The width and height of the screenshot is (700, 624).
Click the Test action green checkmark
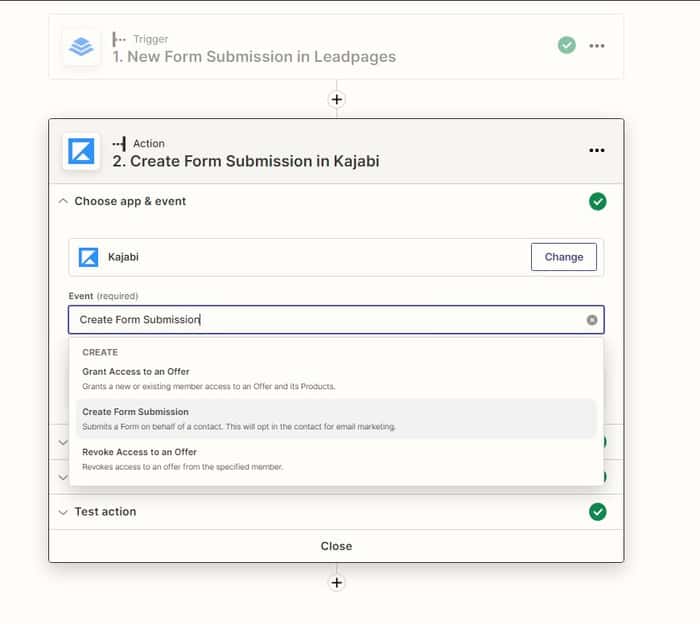click(597, 512)
